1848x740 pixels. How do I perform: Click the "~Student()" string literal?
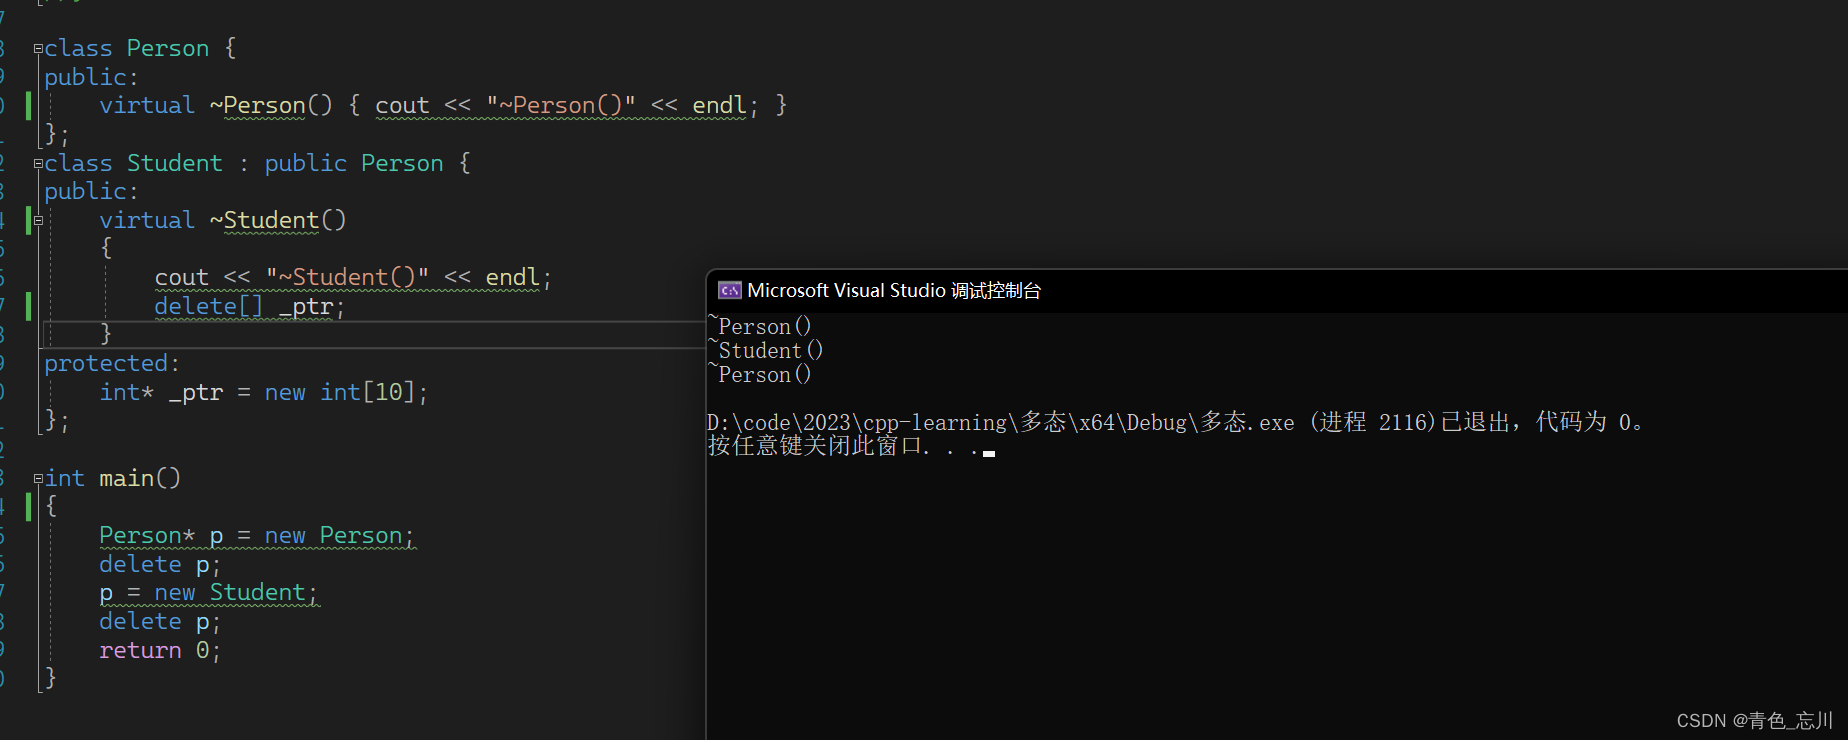[x=348, y=277]
